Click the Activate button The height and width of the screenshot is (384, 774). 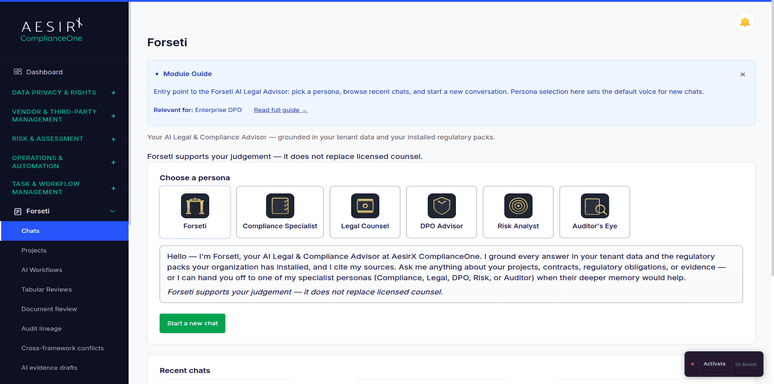pos(714,364)
